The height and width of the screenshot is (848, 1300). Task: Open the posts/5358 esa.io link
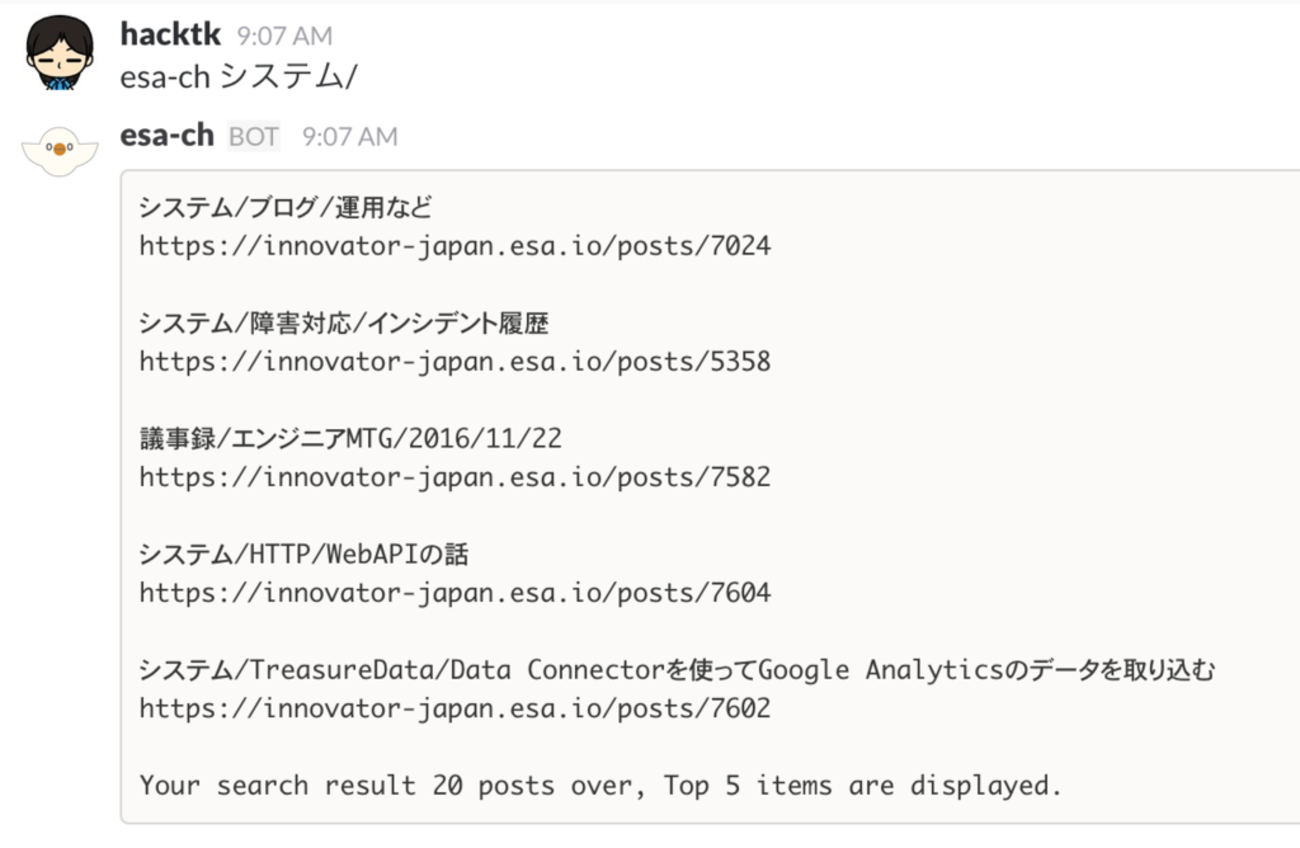point(455,361)
